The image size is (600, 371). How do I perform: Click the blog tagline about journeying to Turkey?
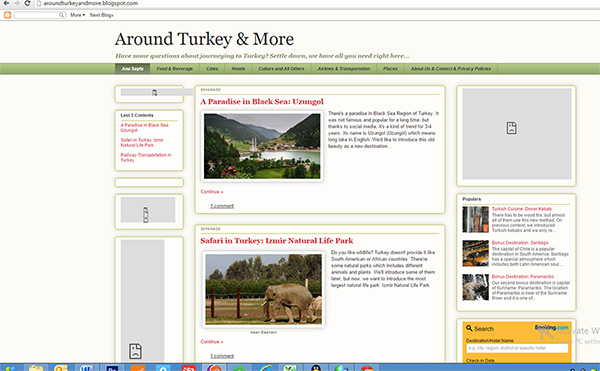point(262,56)
